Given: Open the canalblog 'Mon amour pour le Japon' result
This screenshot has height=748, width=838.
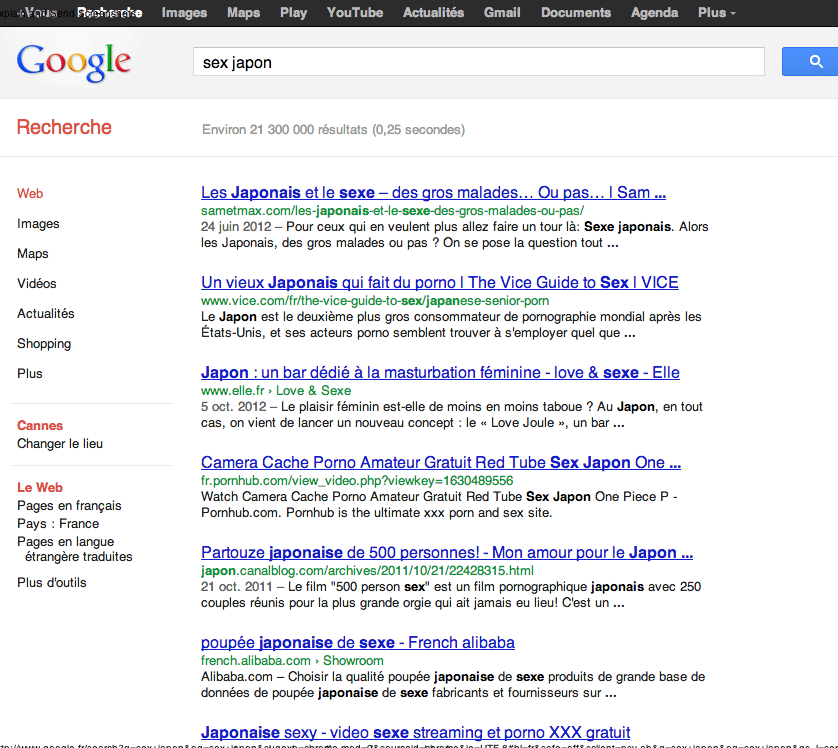Looking at the screenshot, I should (447, 552).
